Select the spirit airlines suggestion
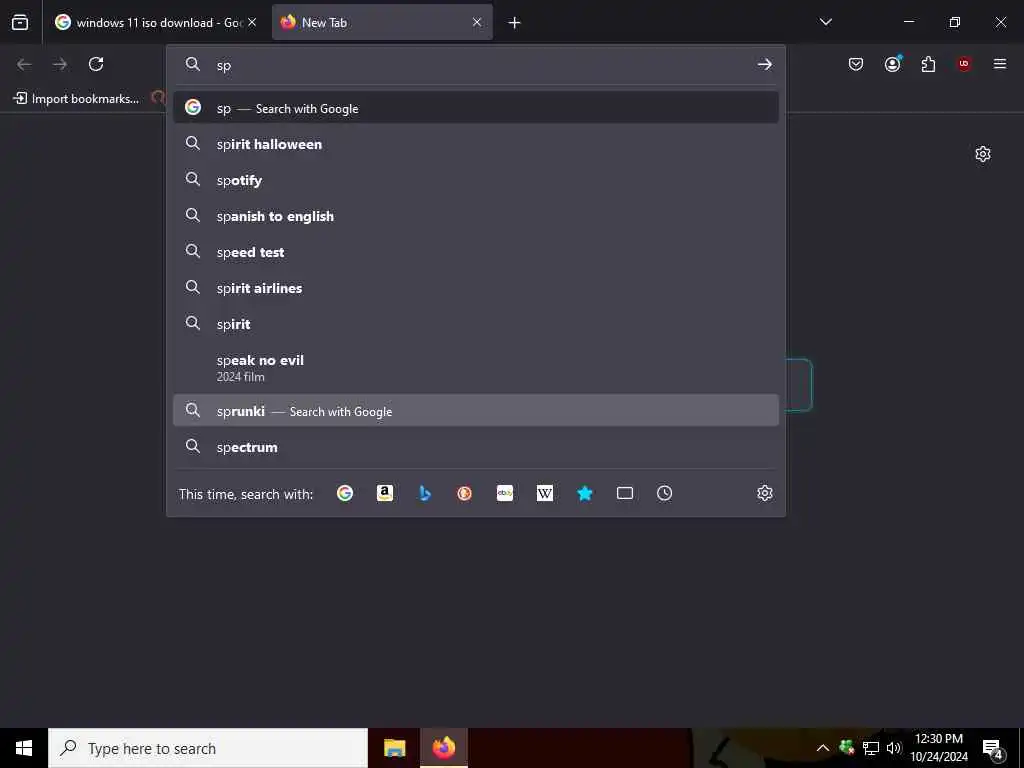This screenshot has width=1024, height=768. point(476,288)
